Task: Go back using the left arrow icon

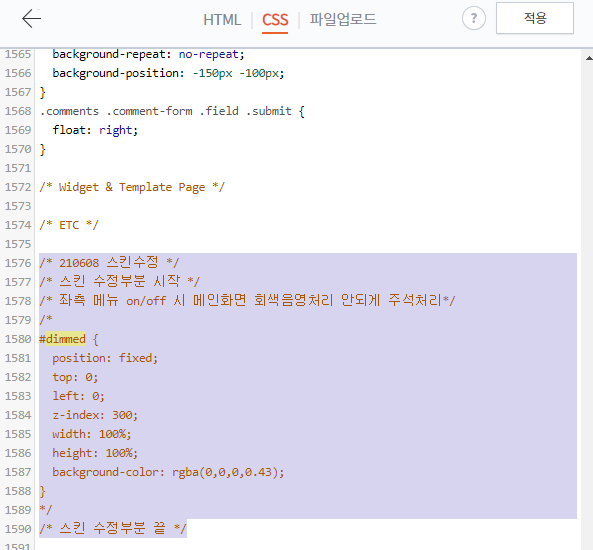Action: [x=32, y=19]
